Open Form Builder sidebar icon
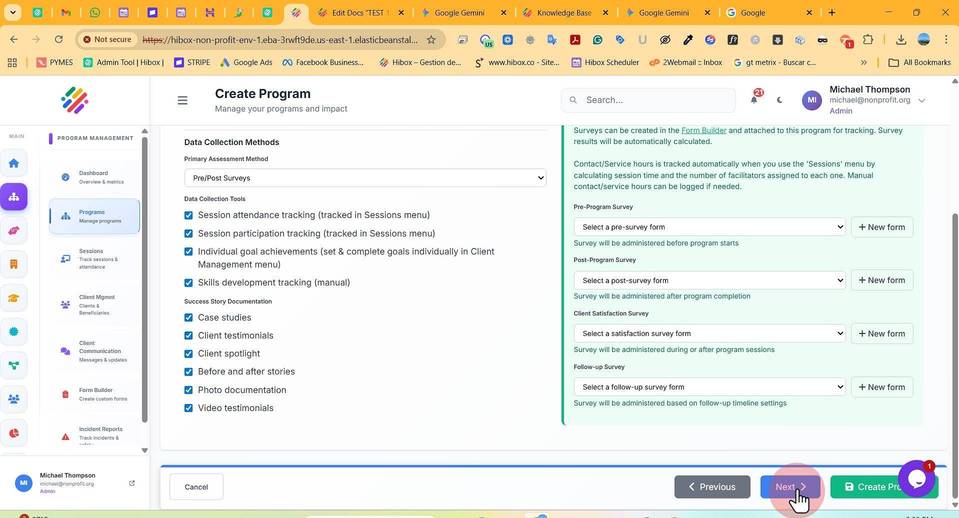 click(65, 394)
